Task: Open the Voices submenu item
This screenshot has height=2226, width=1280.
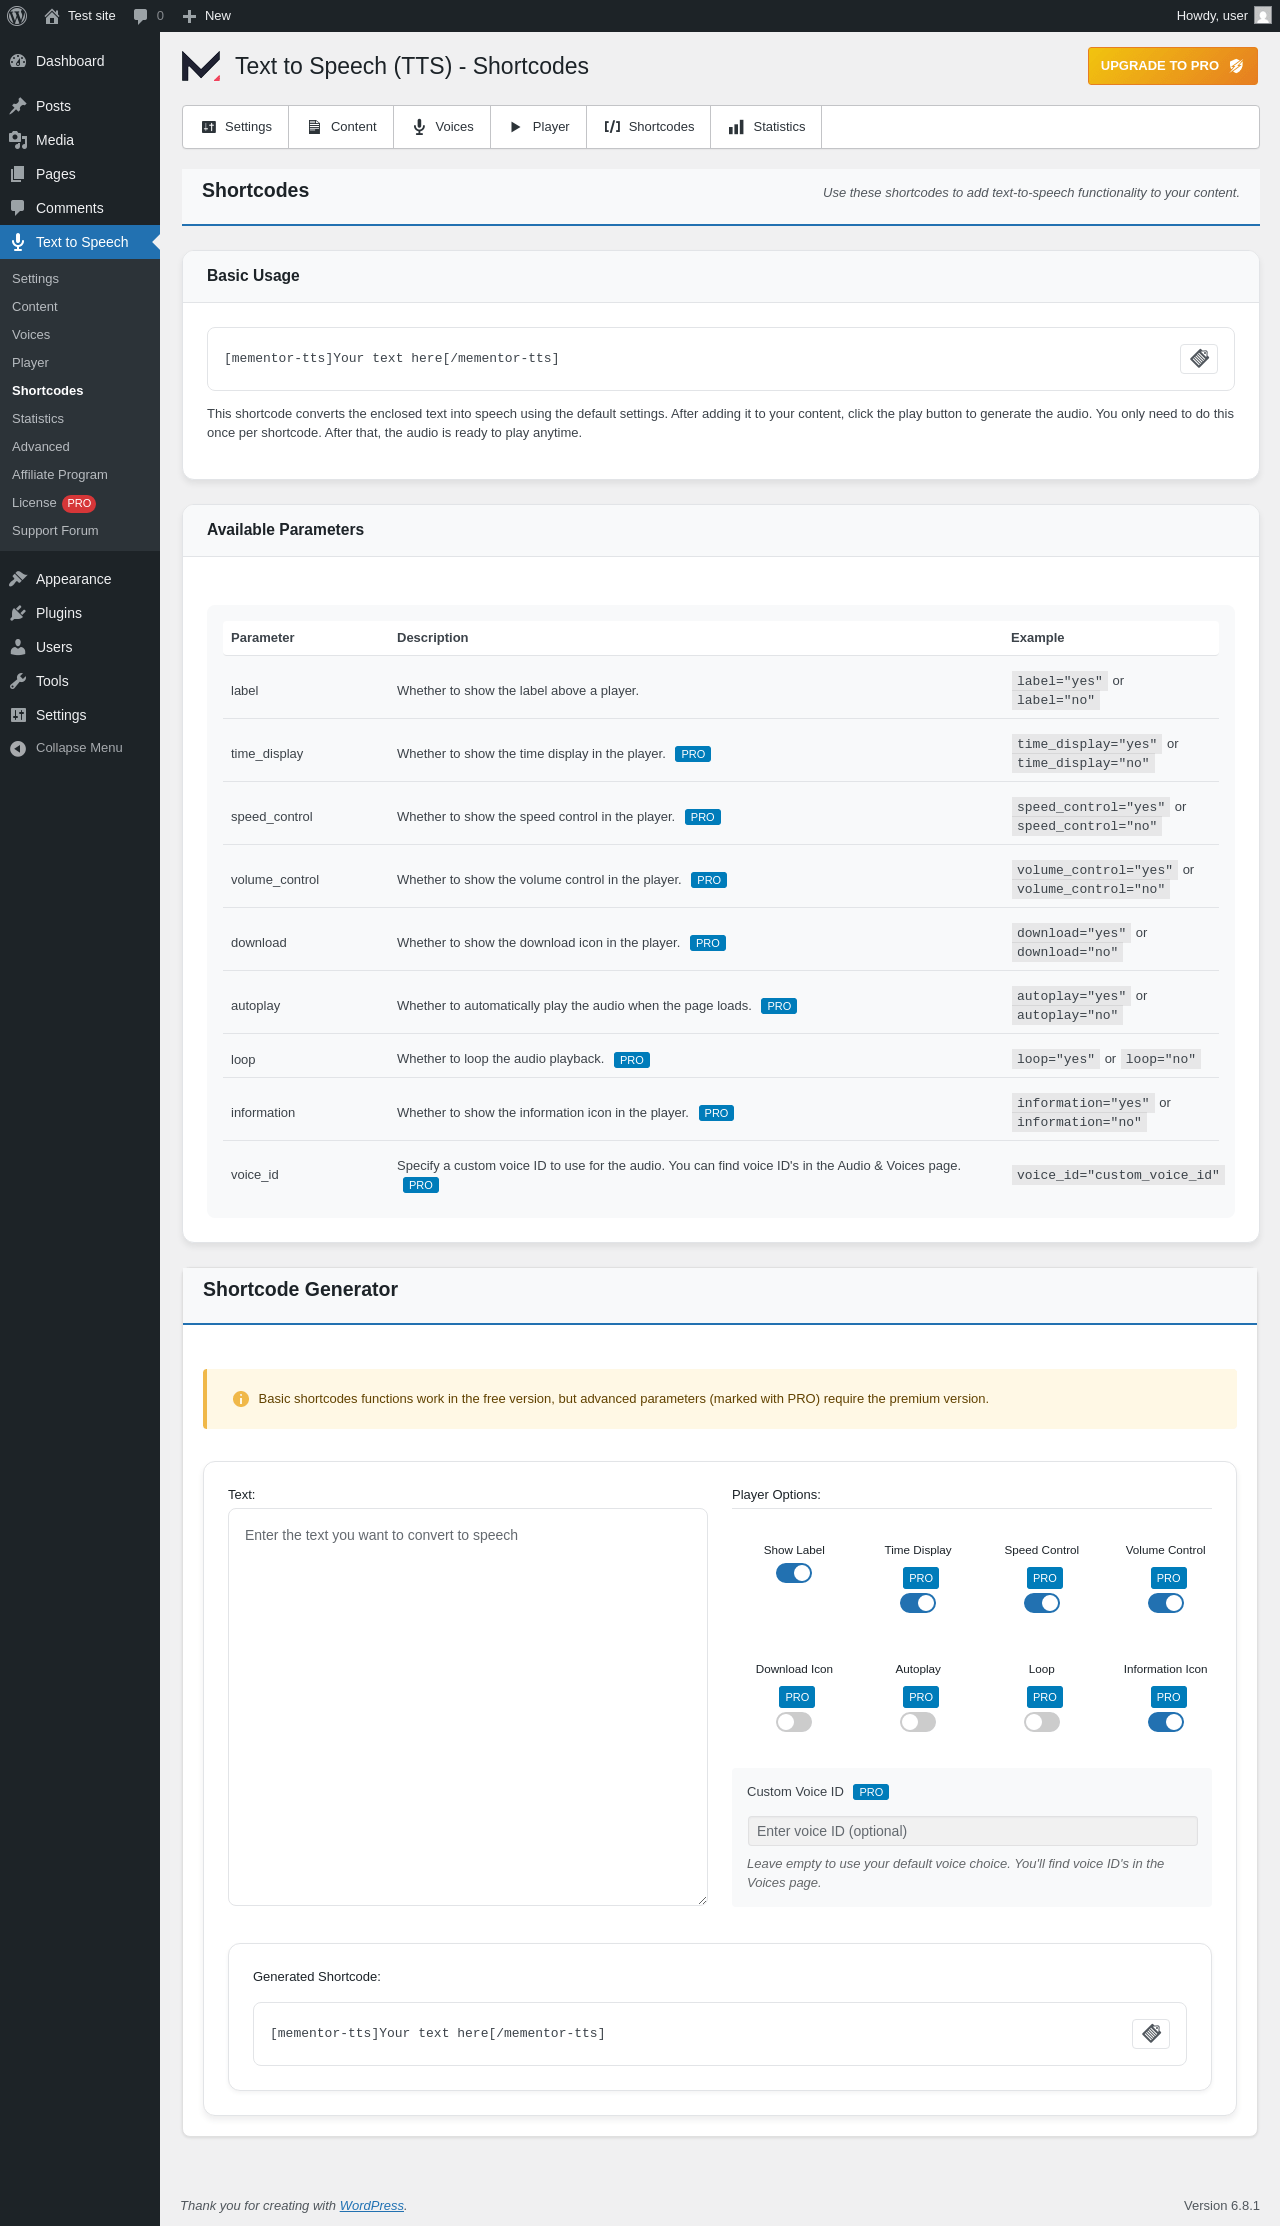Action: [80, 335]
